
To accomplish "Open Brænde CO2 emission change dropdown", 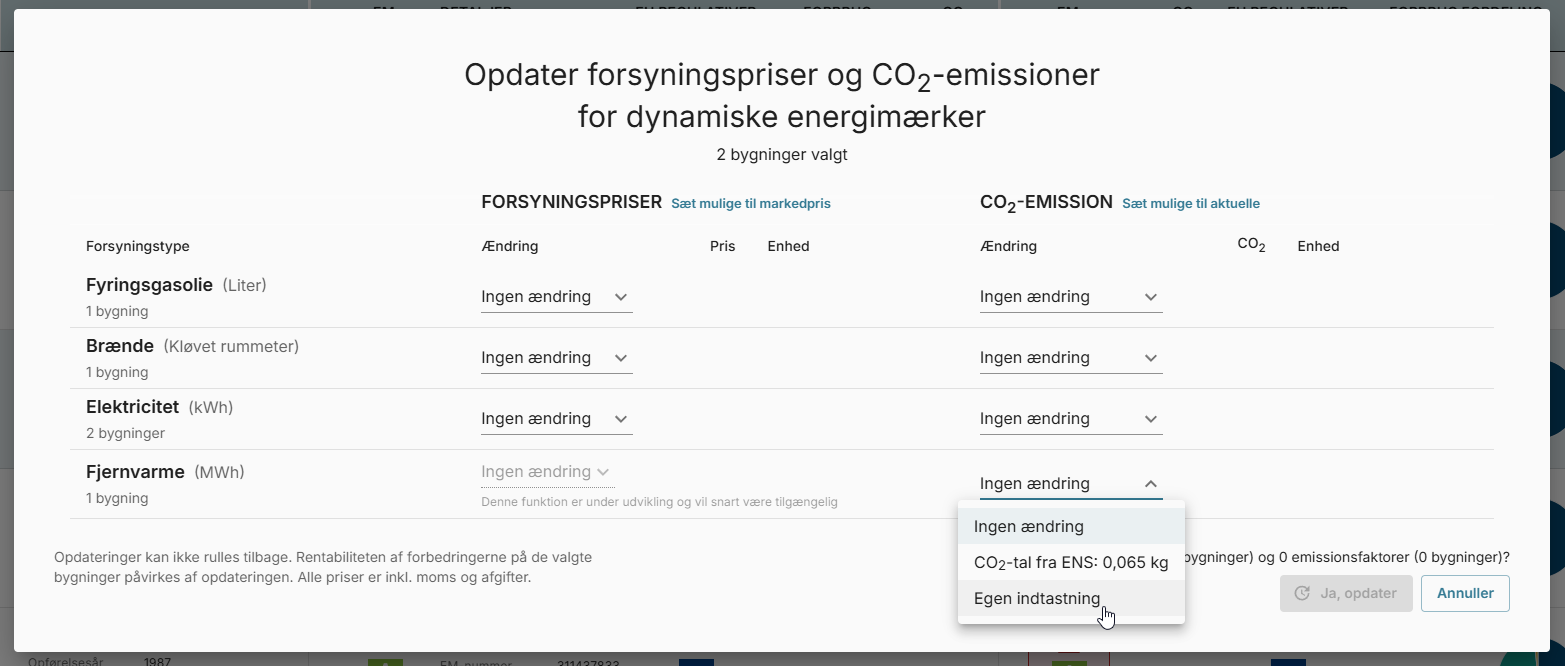I will pyautogui.click(x=1071, y=358).
